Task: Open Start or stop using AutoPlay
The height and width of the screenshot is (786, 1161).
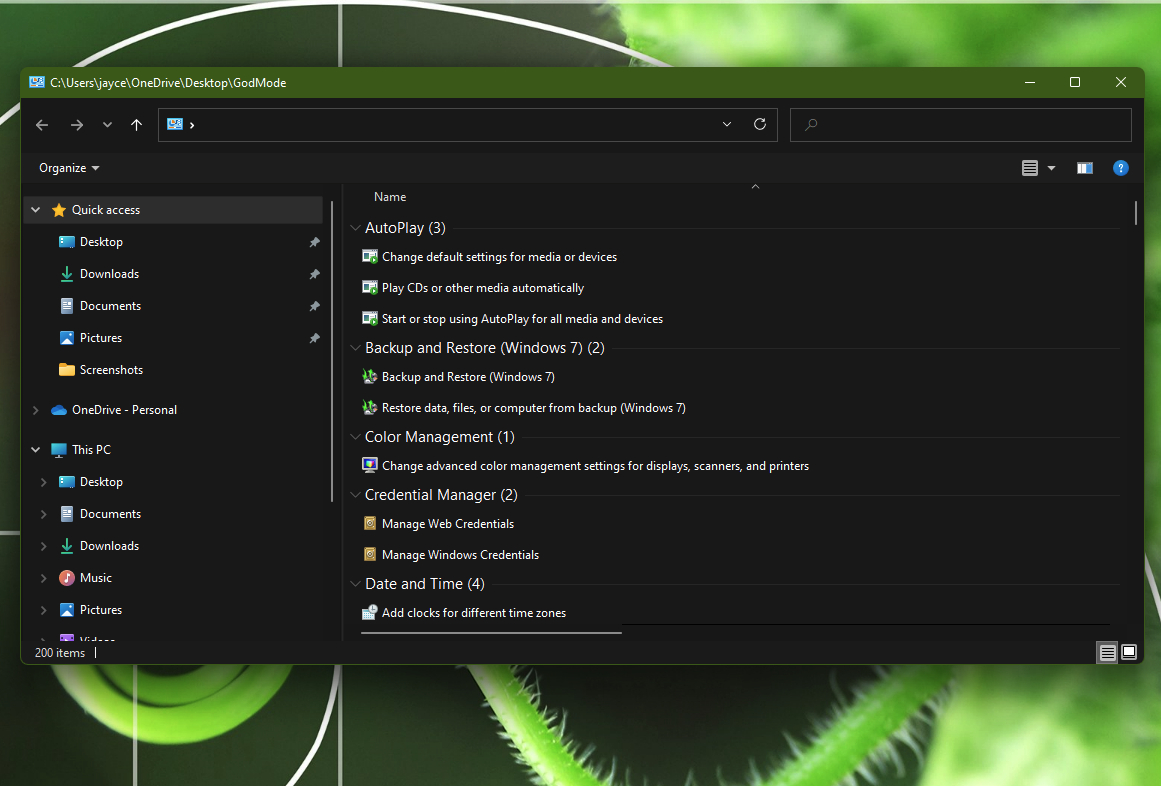Action: [522, 319]
